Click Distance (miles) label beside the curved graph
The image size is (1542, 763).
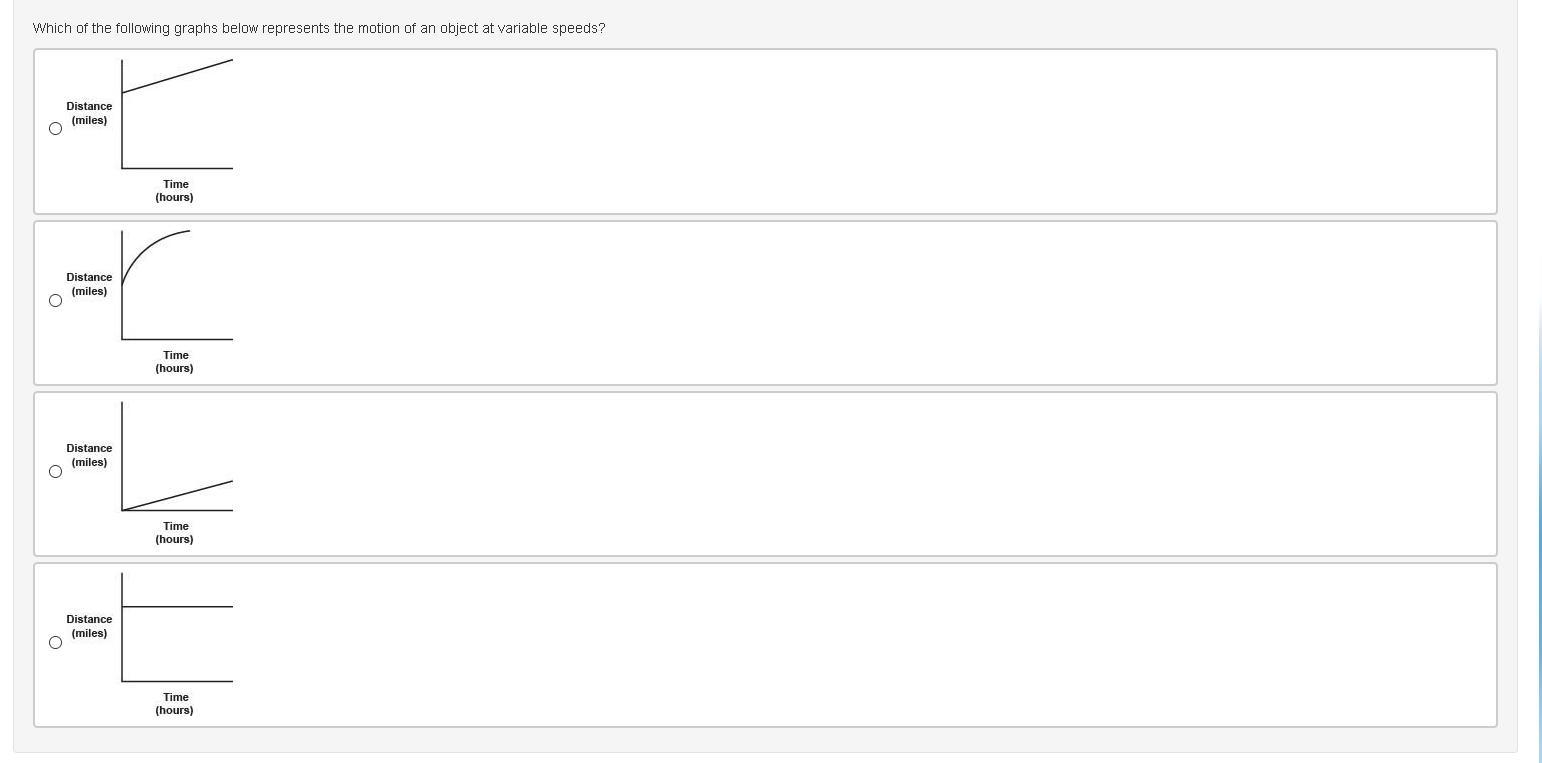click(x=89, y=284)
